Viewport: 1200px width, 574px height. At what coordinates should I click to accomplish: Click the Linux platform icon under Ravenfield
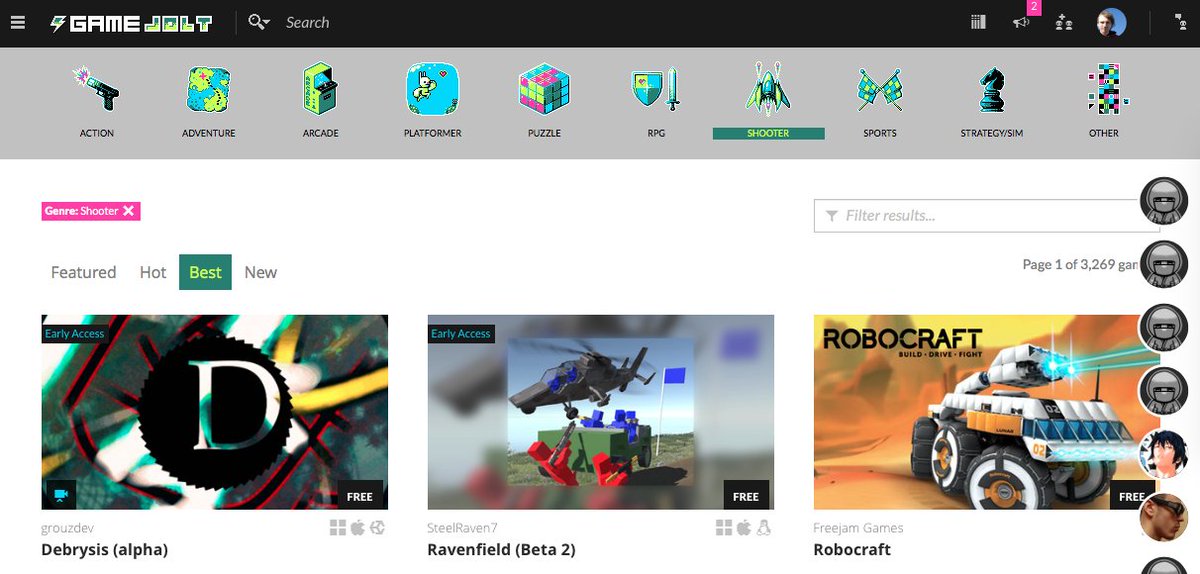(764, 527)
